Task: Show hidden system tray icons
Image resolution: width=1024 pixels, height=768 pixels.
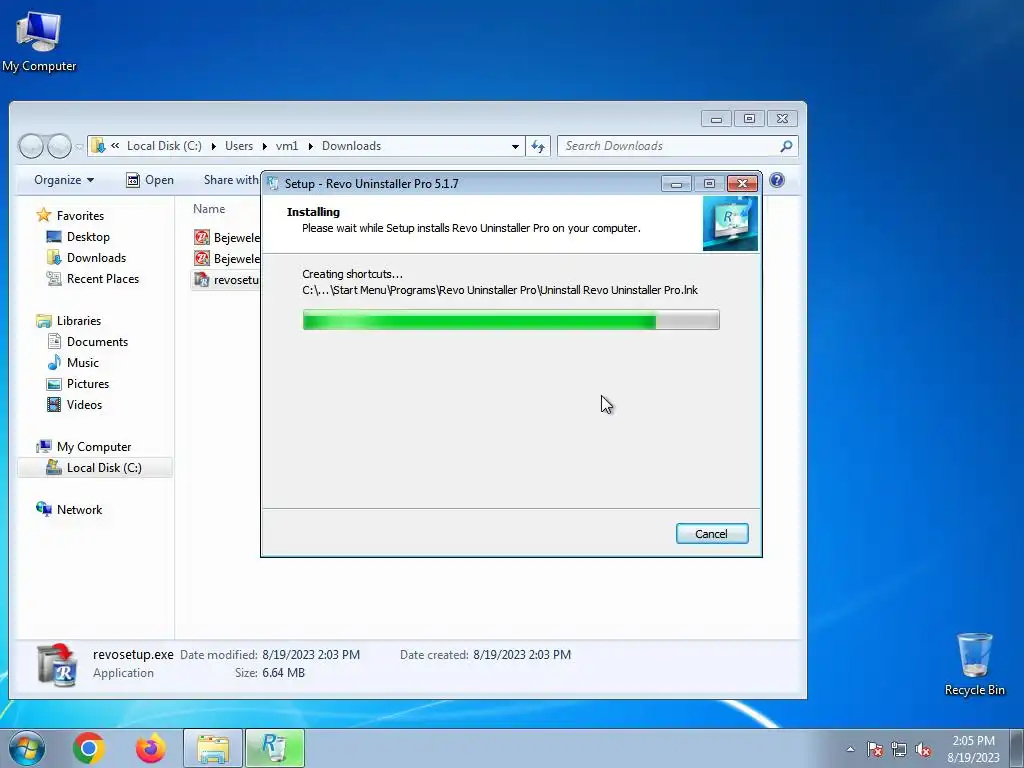Action: [x=850, y=749]
